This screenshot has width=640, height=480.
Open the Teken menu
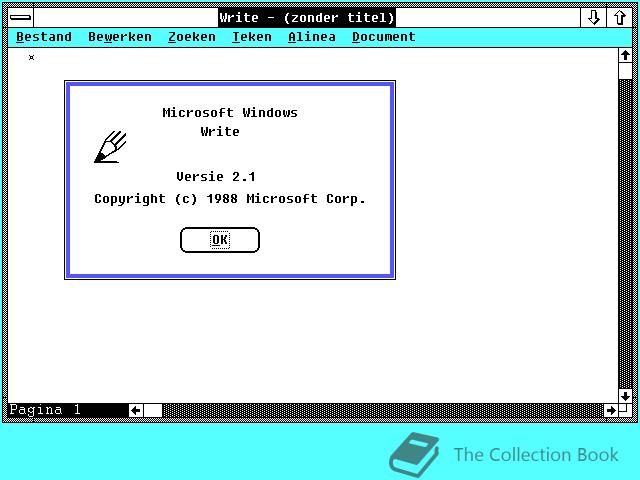click(251, 37)
